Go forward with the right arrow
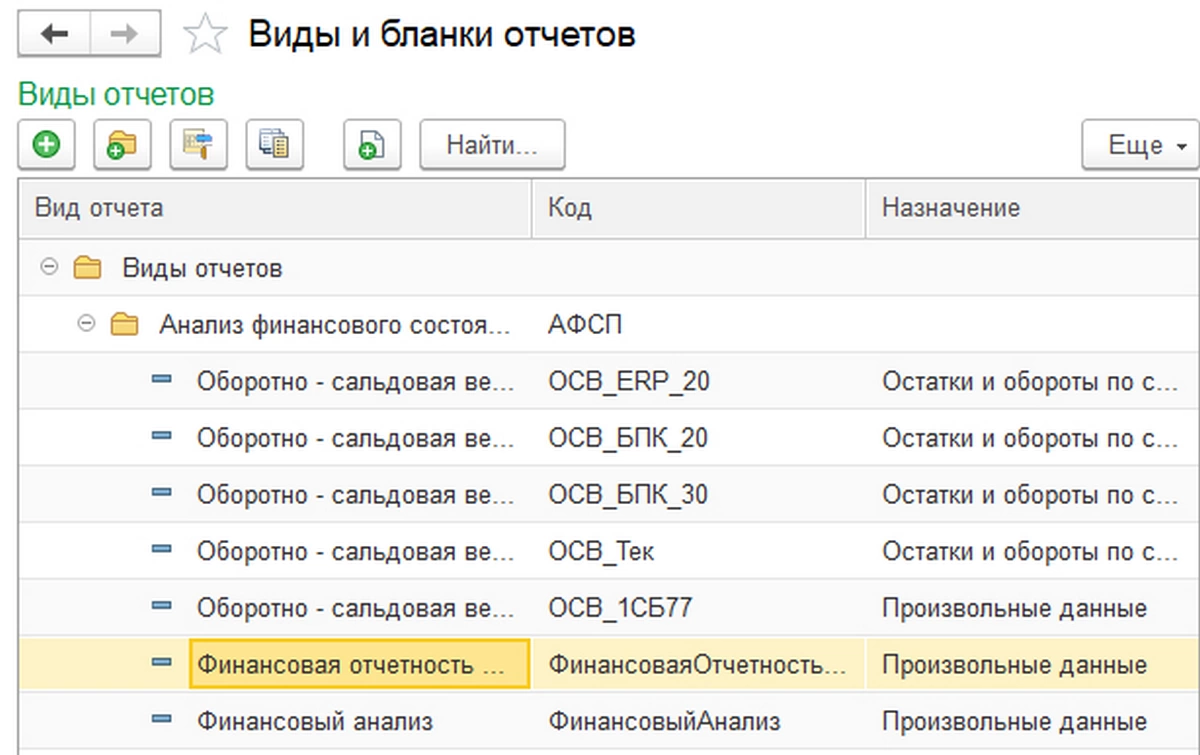 125,35
